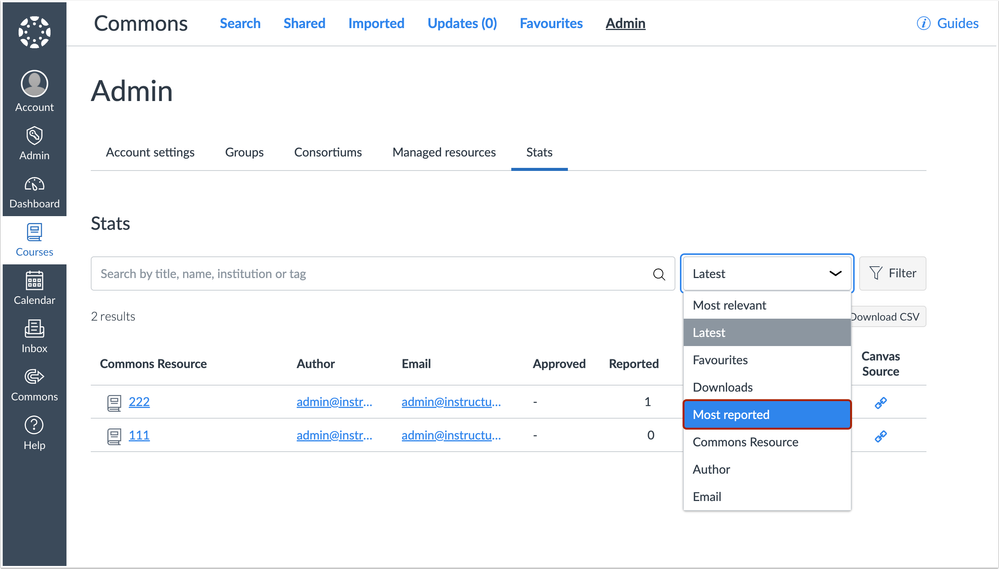Open Favourites in top navigation

click(x=551, y=24)
